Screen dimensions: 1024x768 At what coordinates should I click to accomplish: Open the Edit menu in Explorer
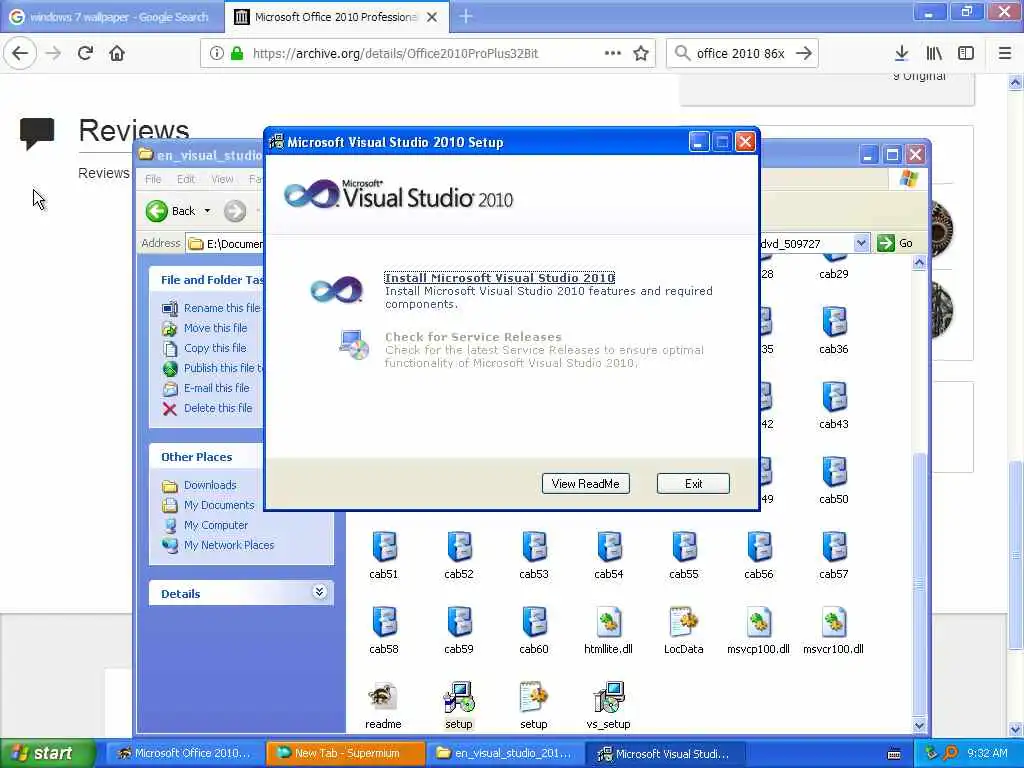pos(185,179)
